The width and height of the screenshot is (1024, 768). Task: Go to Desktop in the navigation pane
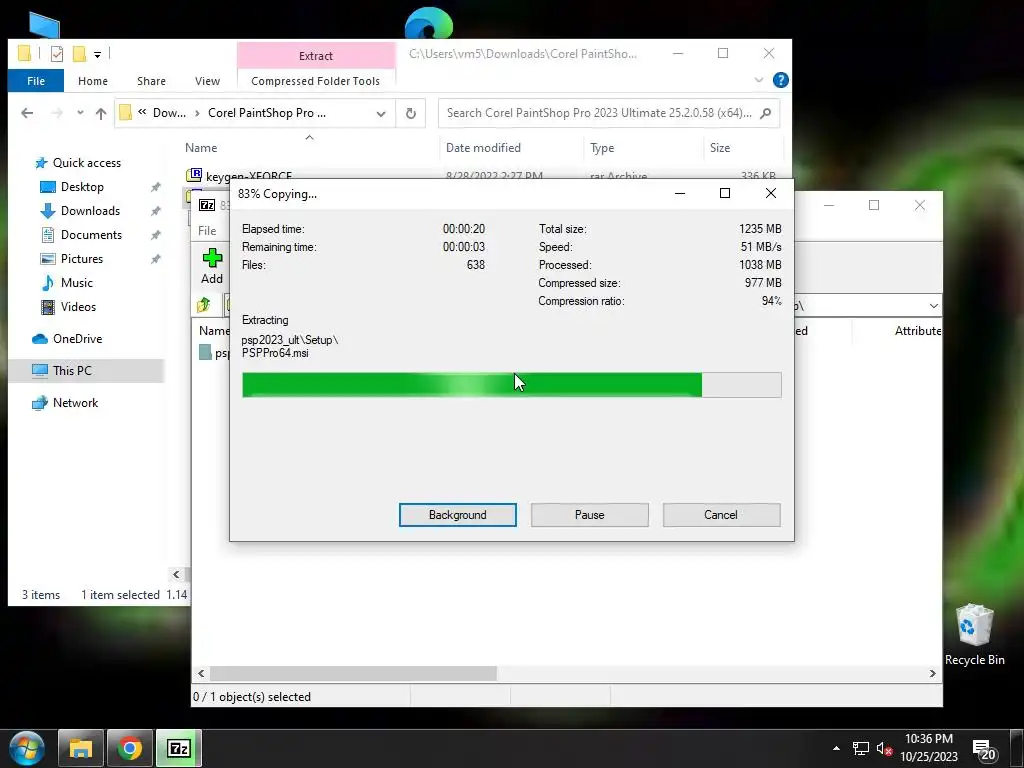pos(82,187)
